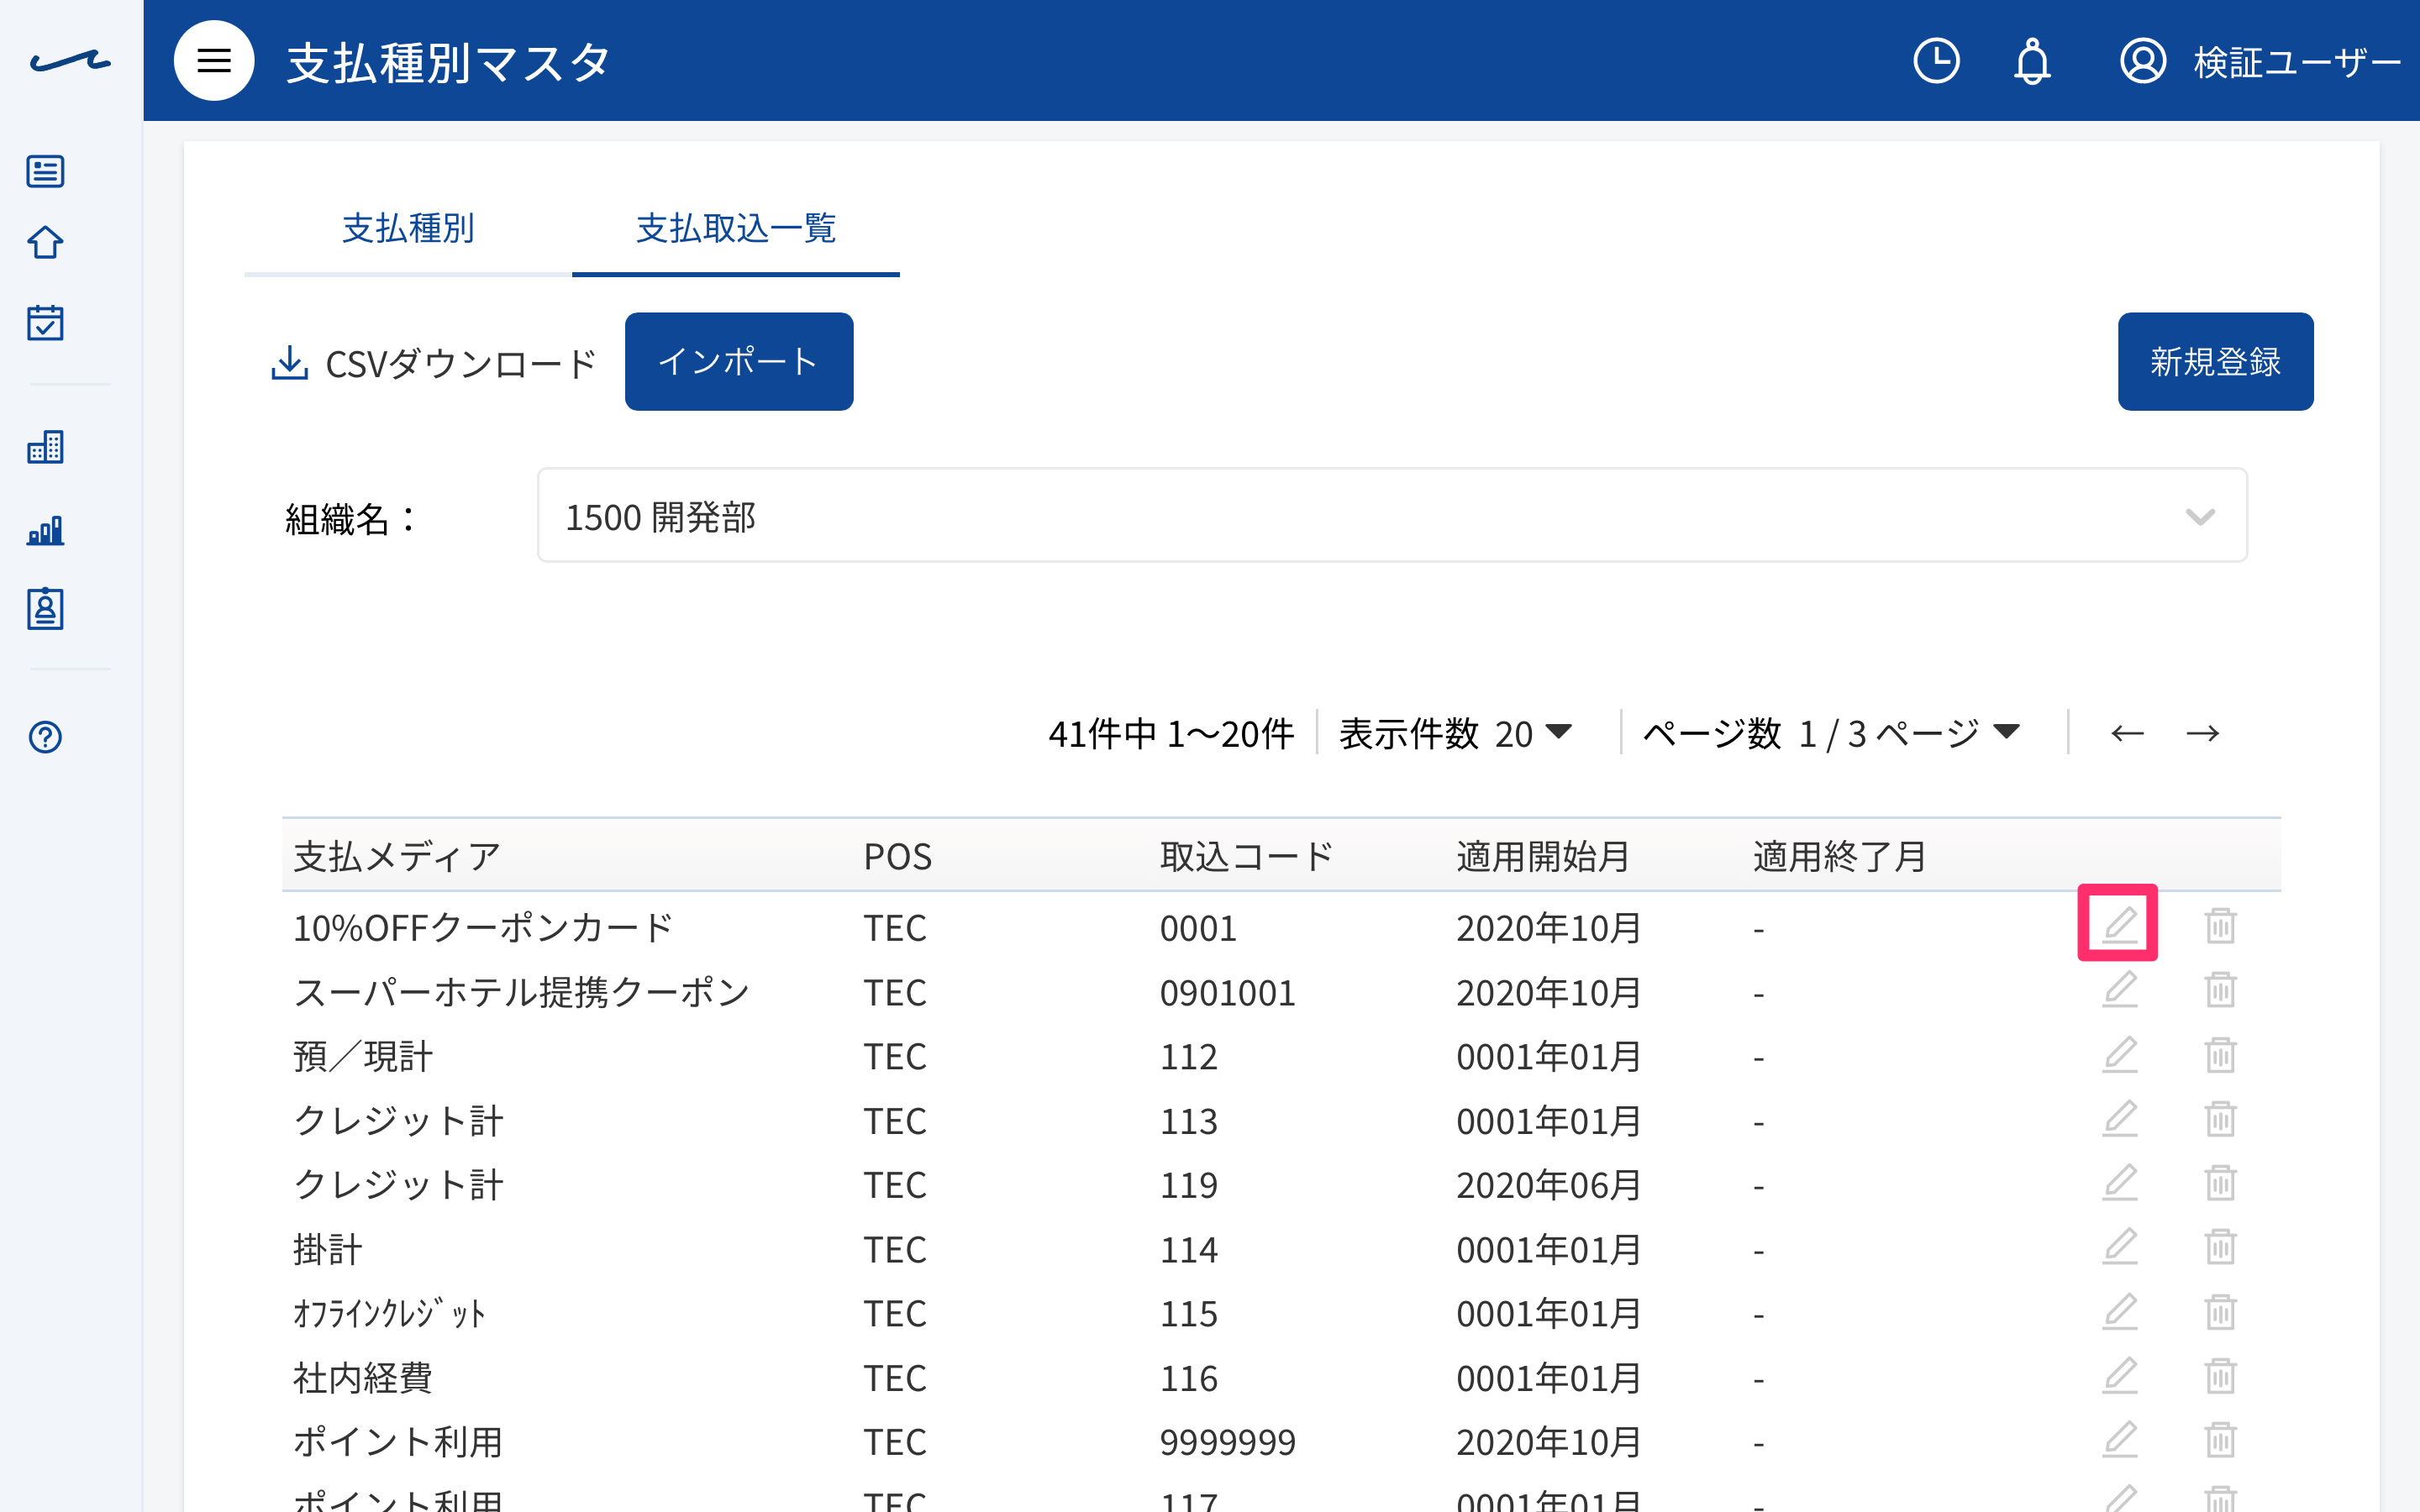Open the help question mark icon

point(45,737)
